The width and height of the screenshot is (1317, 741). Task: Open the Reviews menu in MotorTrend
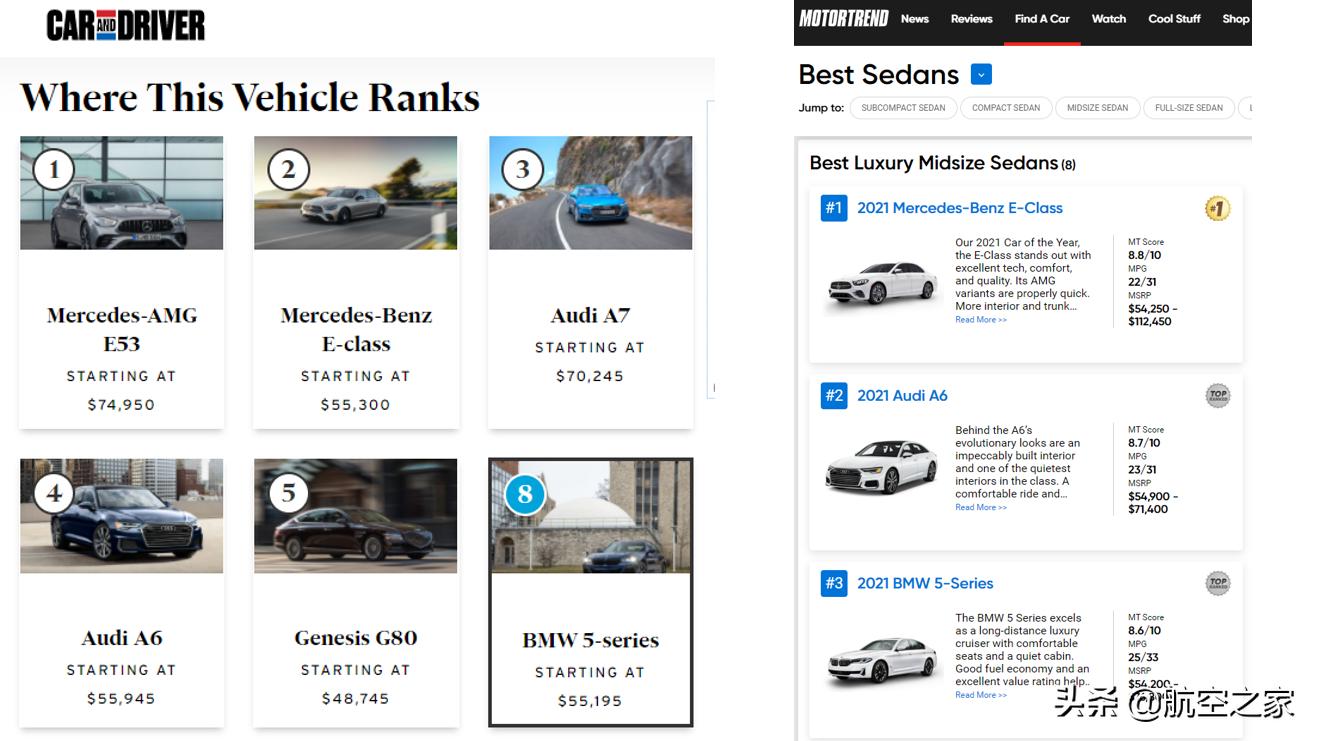[x=972, y=19]
